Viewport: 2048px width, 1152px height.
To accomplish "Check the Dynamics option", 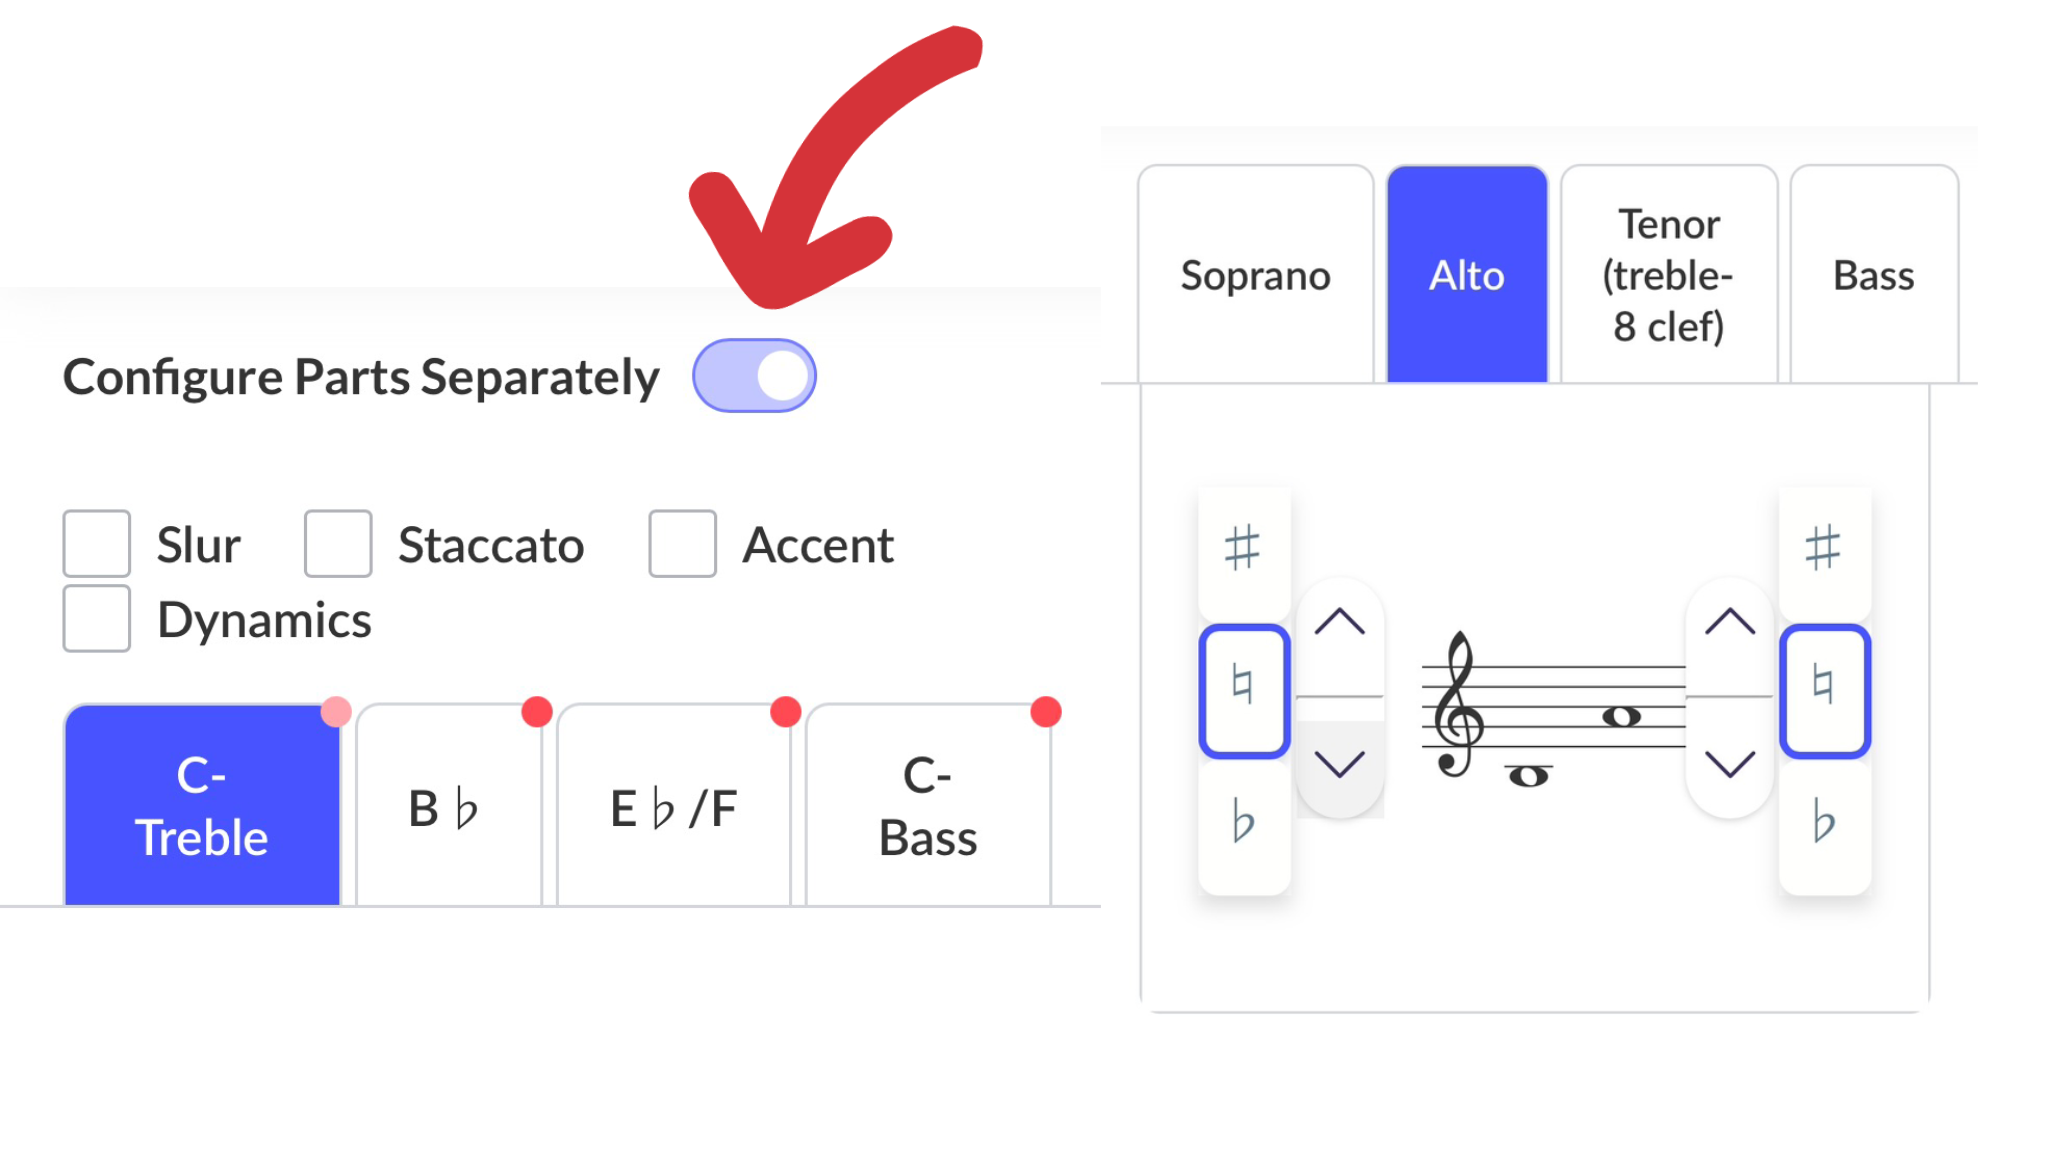I will pyautogui.click(x=96, y=617).
